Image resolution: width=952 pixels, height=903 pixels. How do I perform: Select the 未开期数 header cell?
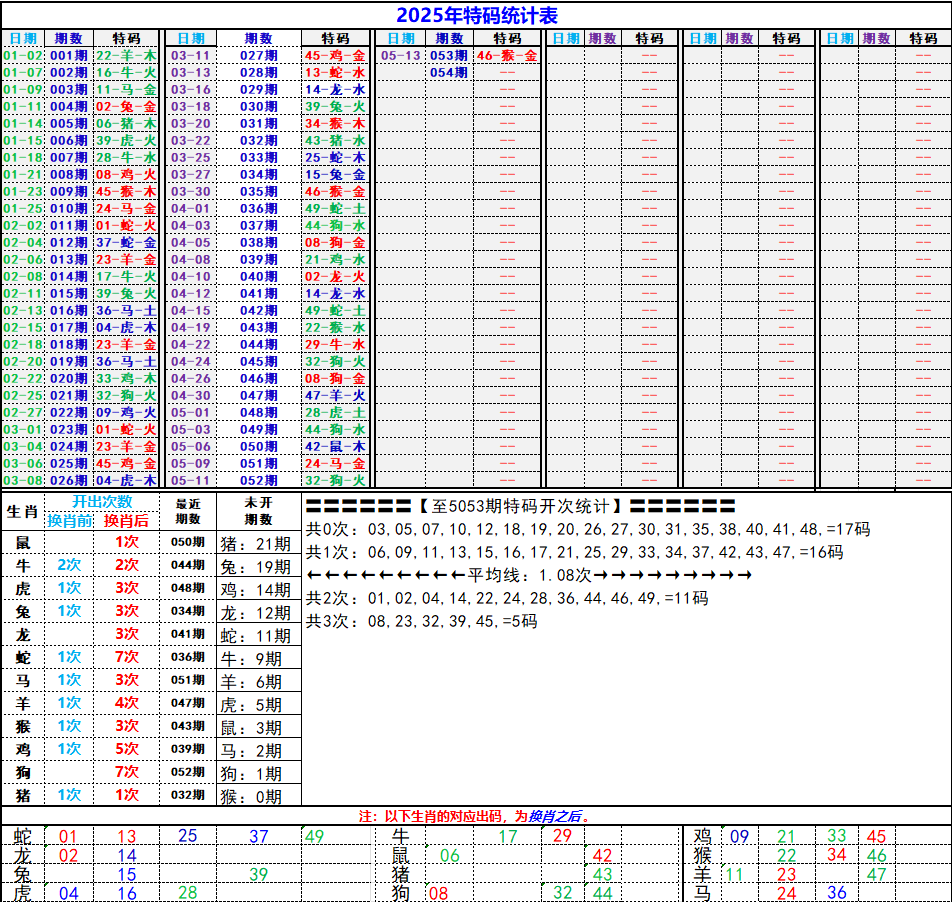(259, 511)
